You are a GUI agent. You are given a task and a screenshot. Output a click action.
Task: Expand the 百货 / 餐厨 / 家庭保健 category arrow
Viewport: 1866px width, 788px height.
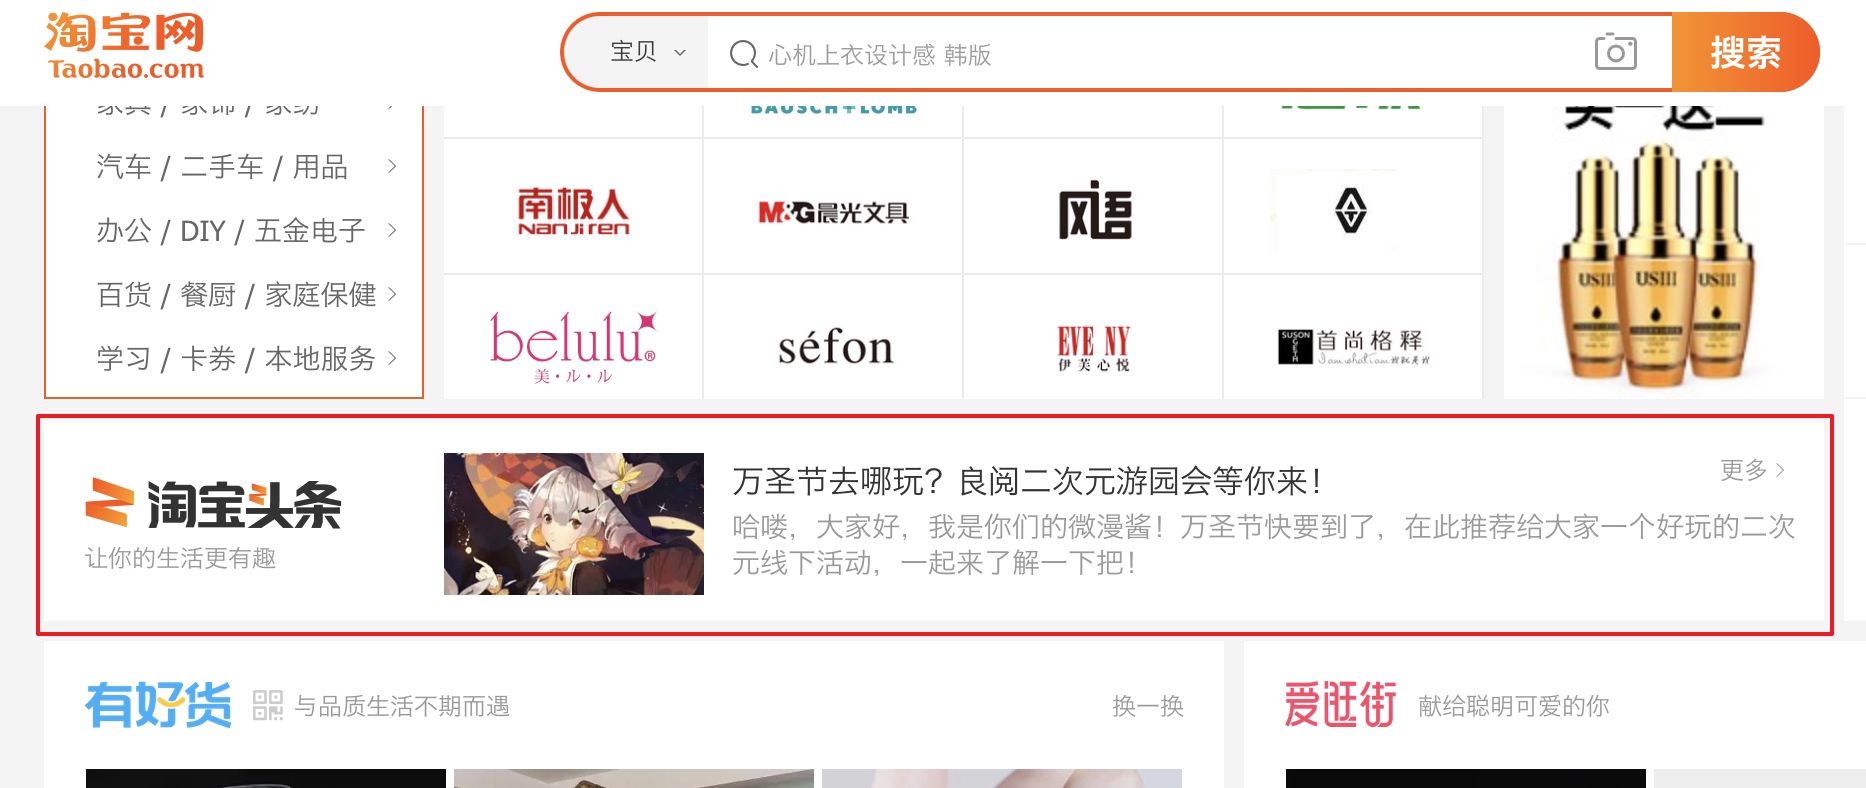click(x=392, y=294)
